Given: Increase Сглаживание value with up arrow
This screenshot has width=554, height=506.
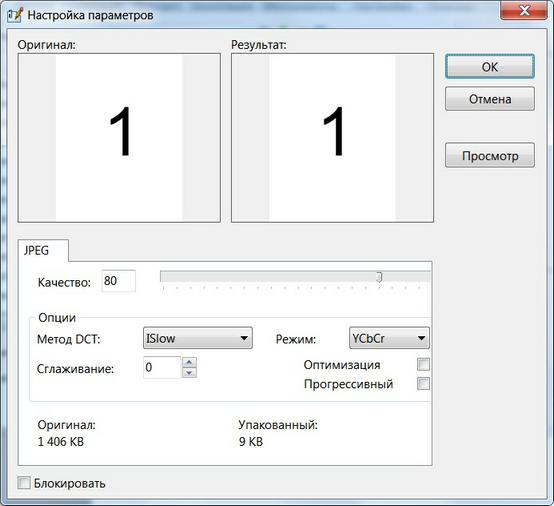Looking at the screenshot, I should tap(189, 362).
